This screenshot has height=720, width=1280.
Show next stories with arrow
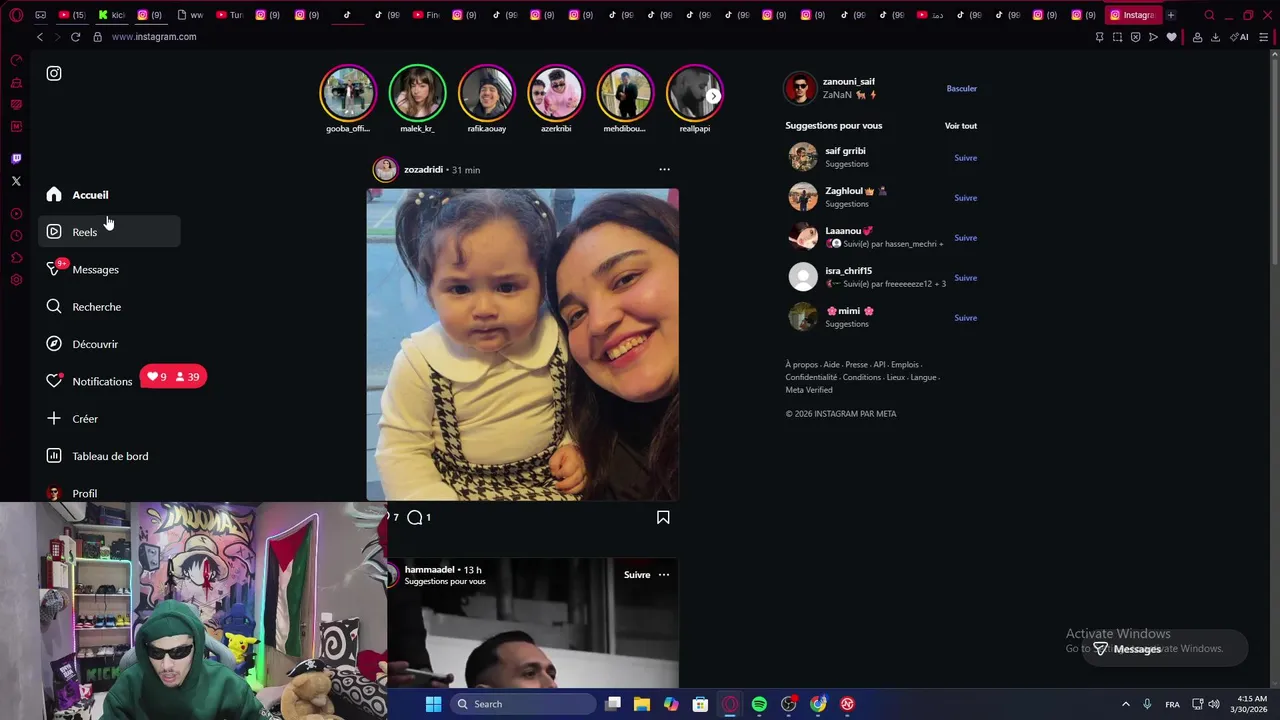coord(713,96)
